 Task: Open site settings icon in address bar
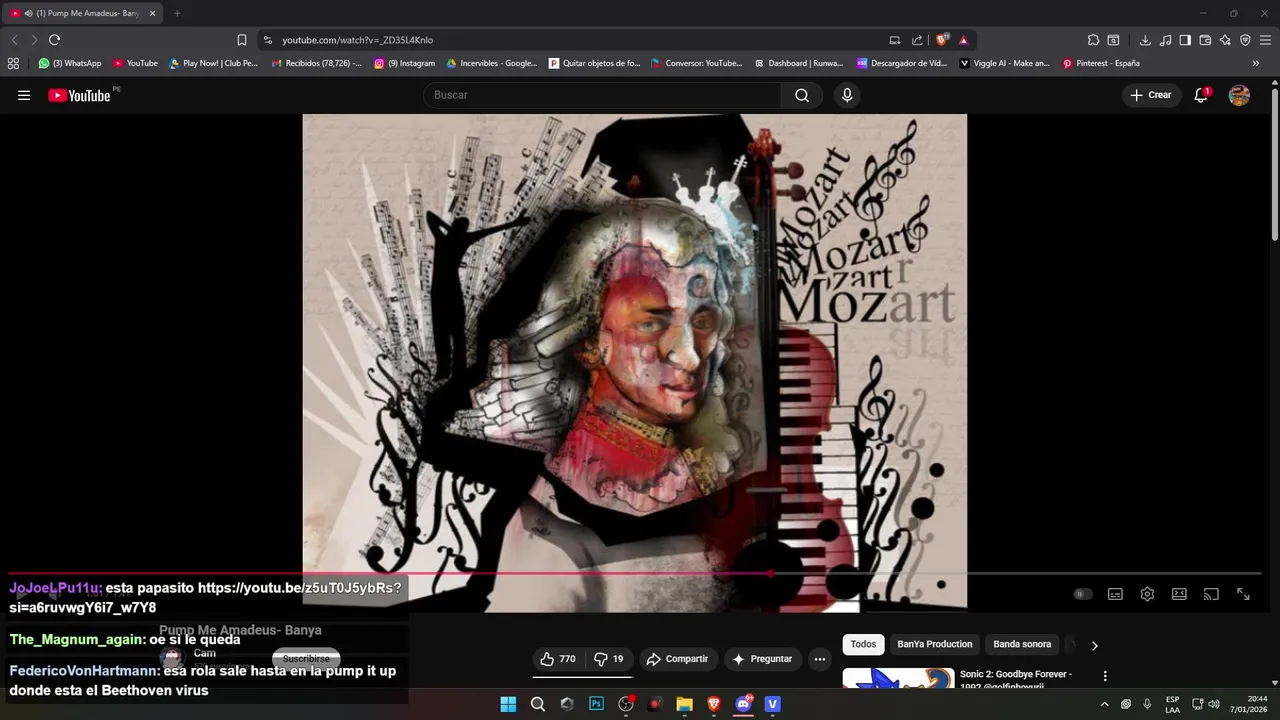267,40
